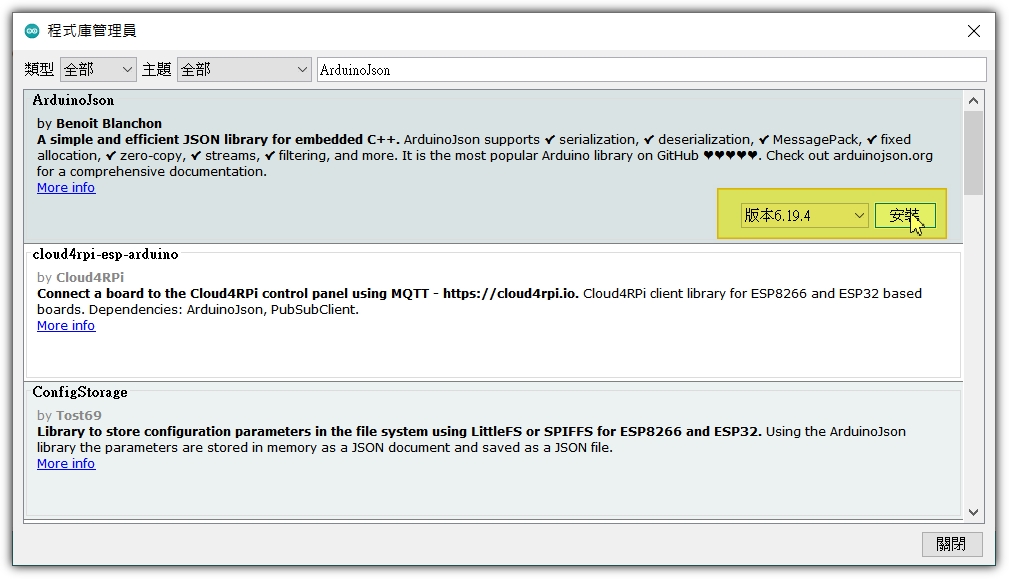
Task: Select the ArduinoJson library title
Action: pyautogui.click(x=73, y=100)
